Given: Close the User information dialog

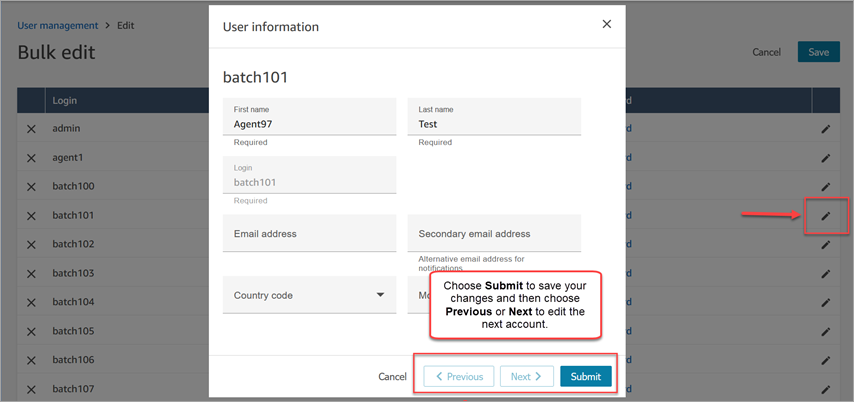Looking at the screenshot, I should [x=606, y=24].
